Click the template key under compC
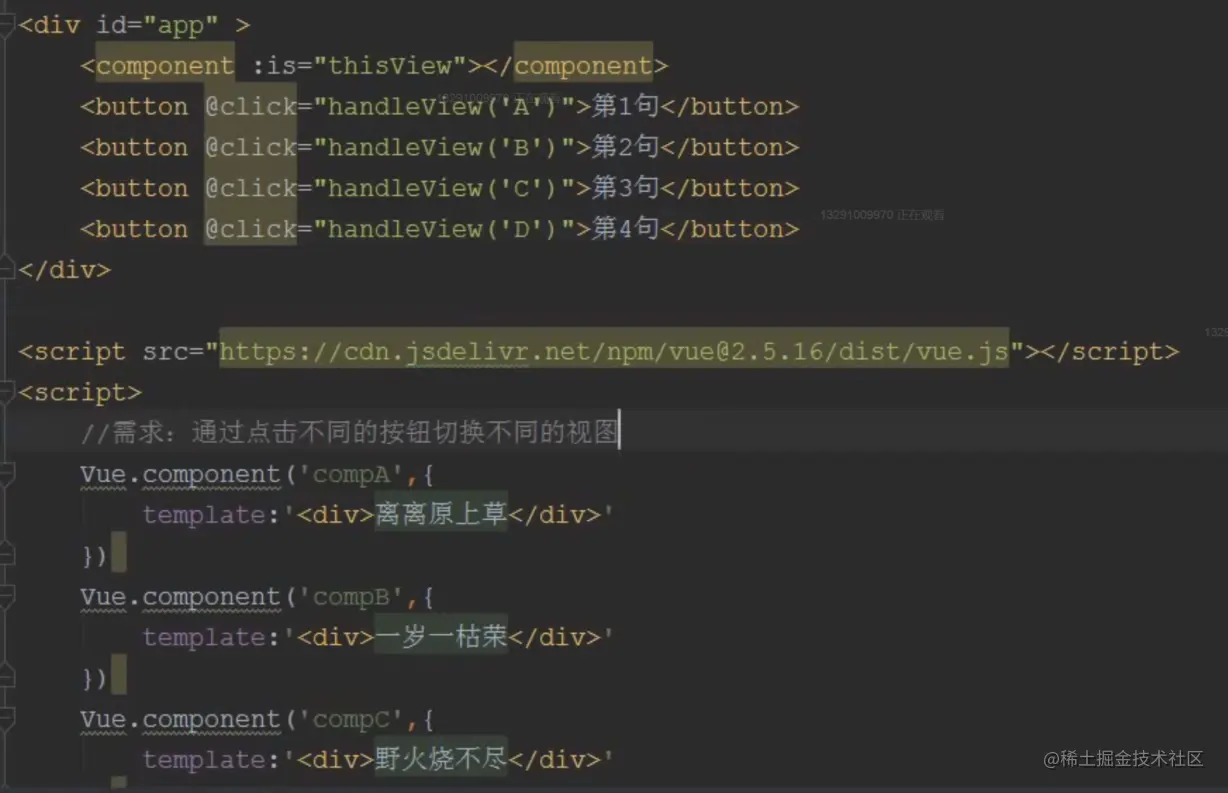 (x=204, y=762)
